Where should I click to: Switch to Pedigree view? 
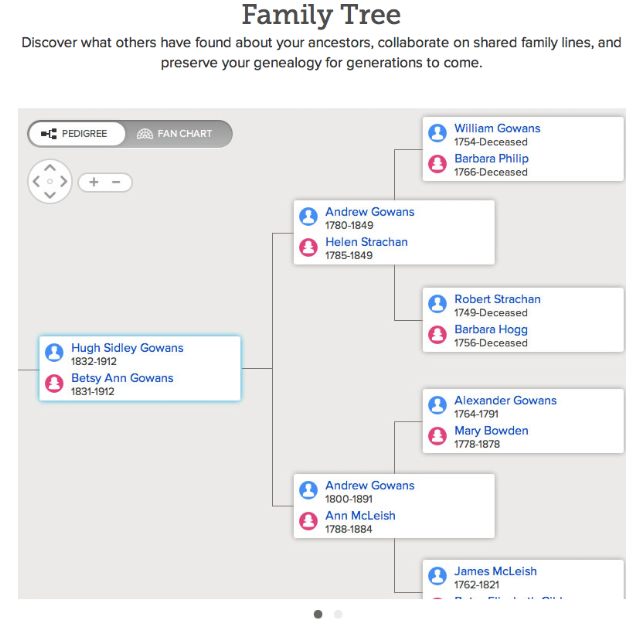(76, 134)
